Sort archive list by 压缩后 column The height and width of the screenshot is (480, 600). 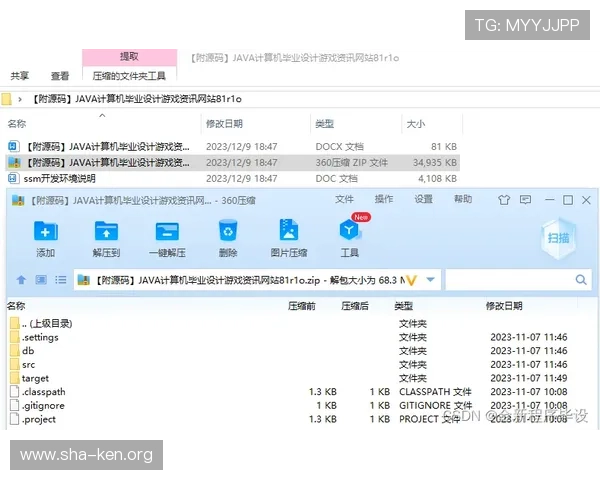click(x=355, y=306)
